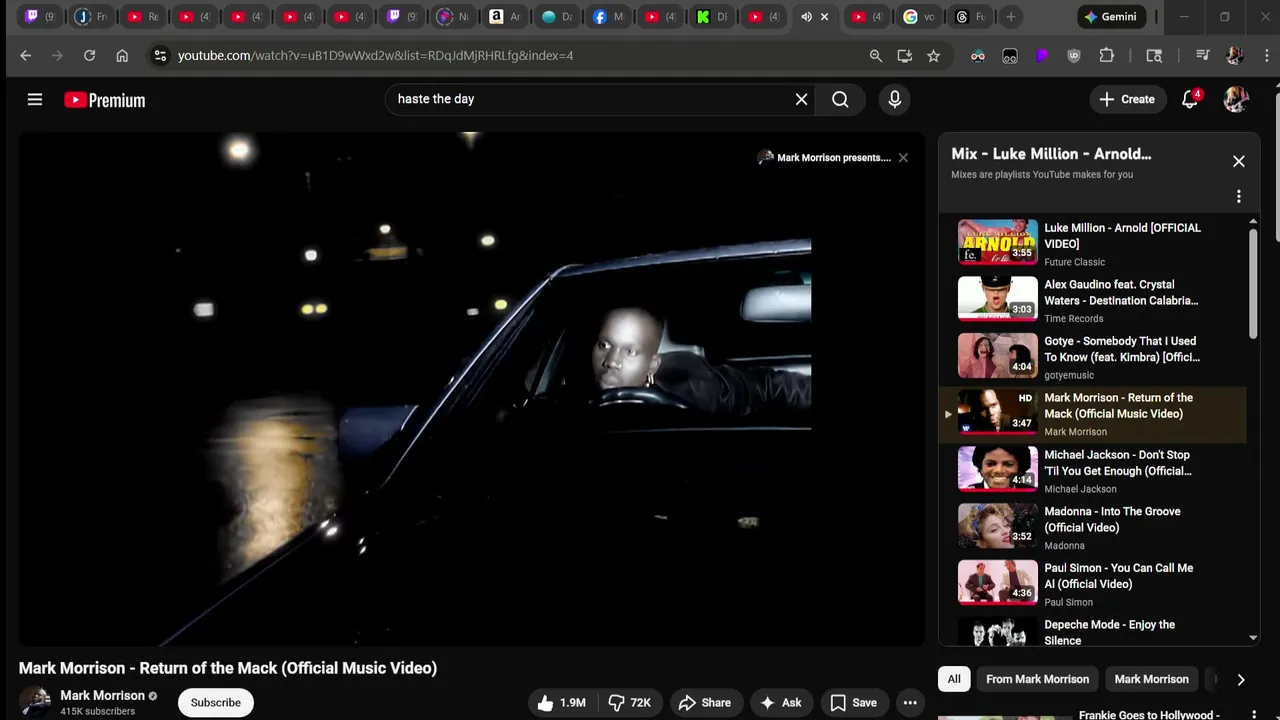The width and height of the screenshot is (1280, 720).
Task: Go back in browser history
Action: 26,56
